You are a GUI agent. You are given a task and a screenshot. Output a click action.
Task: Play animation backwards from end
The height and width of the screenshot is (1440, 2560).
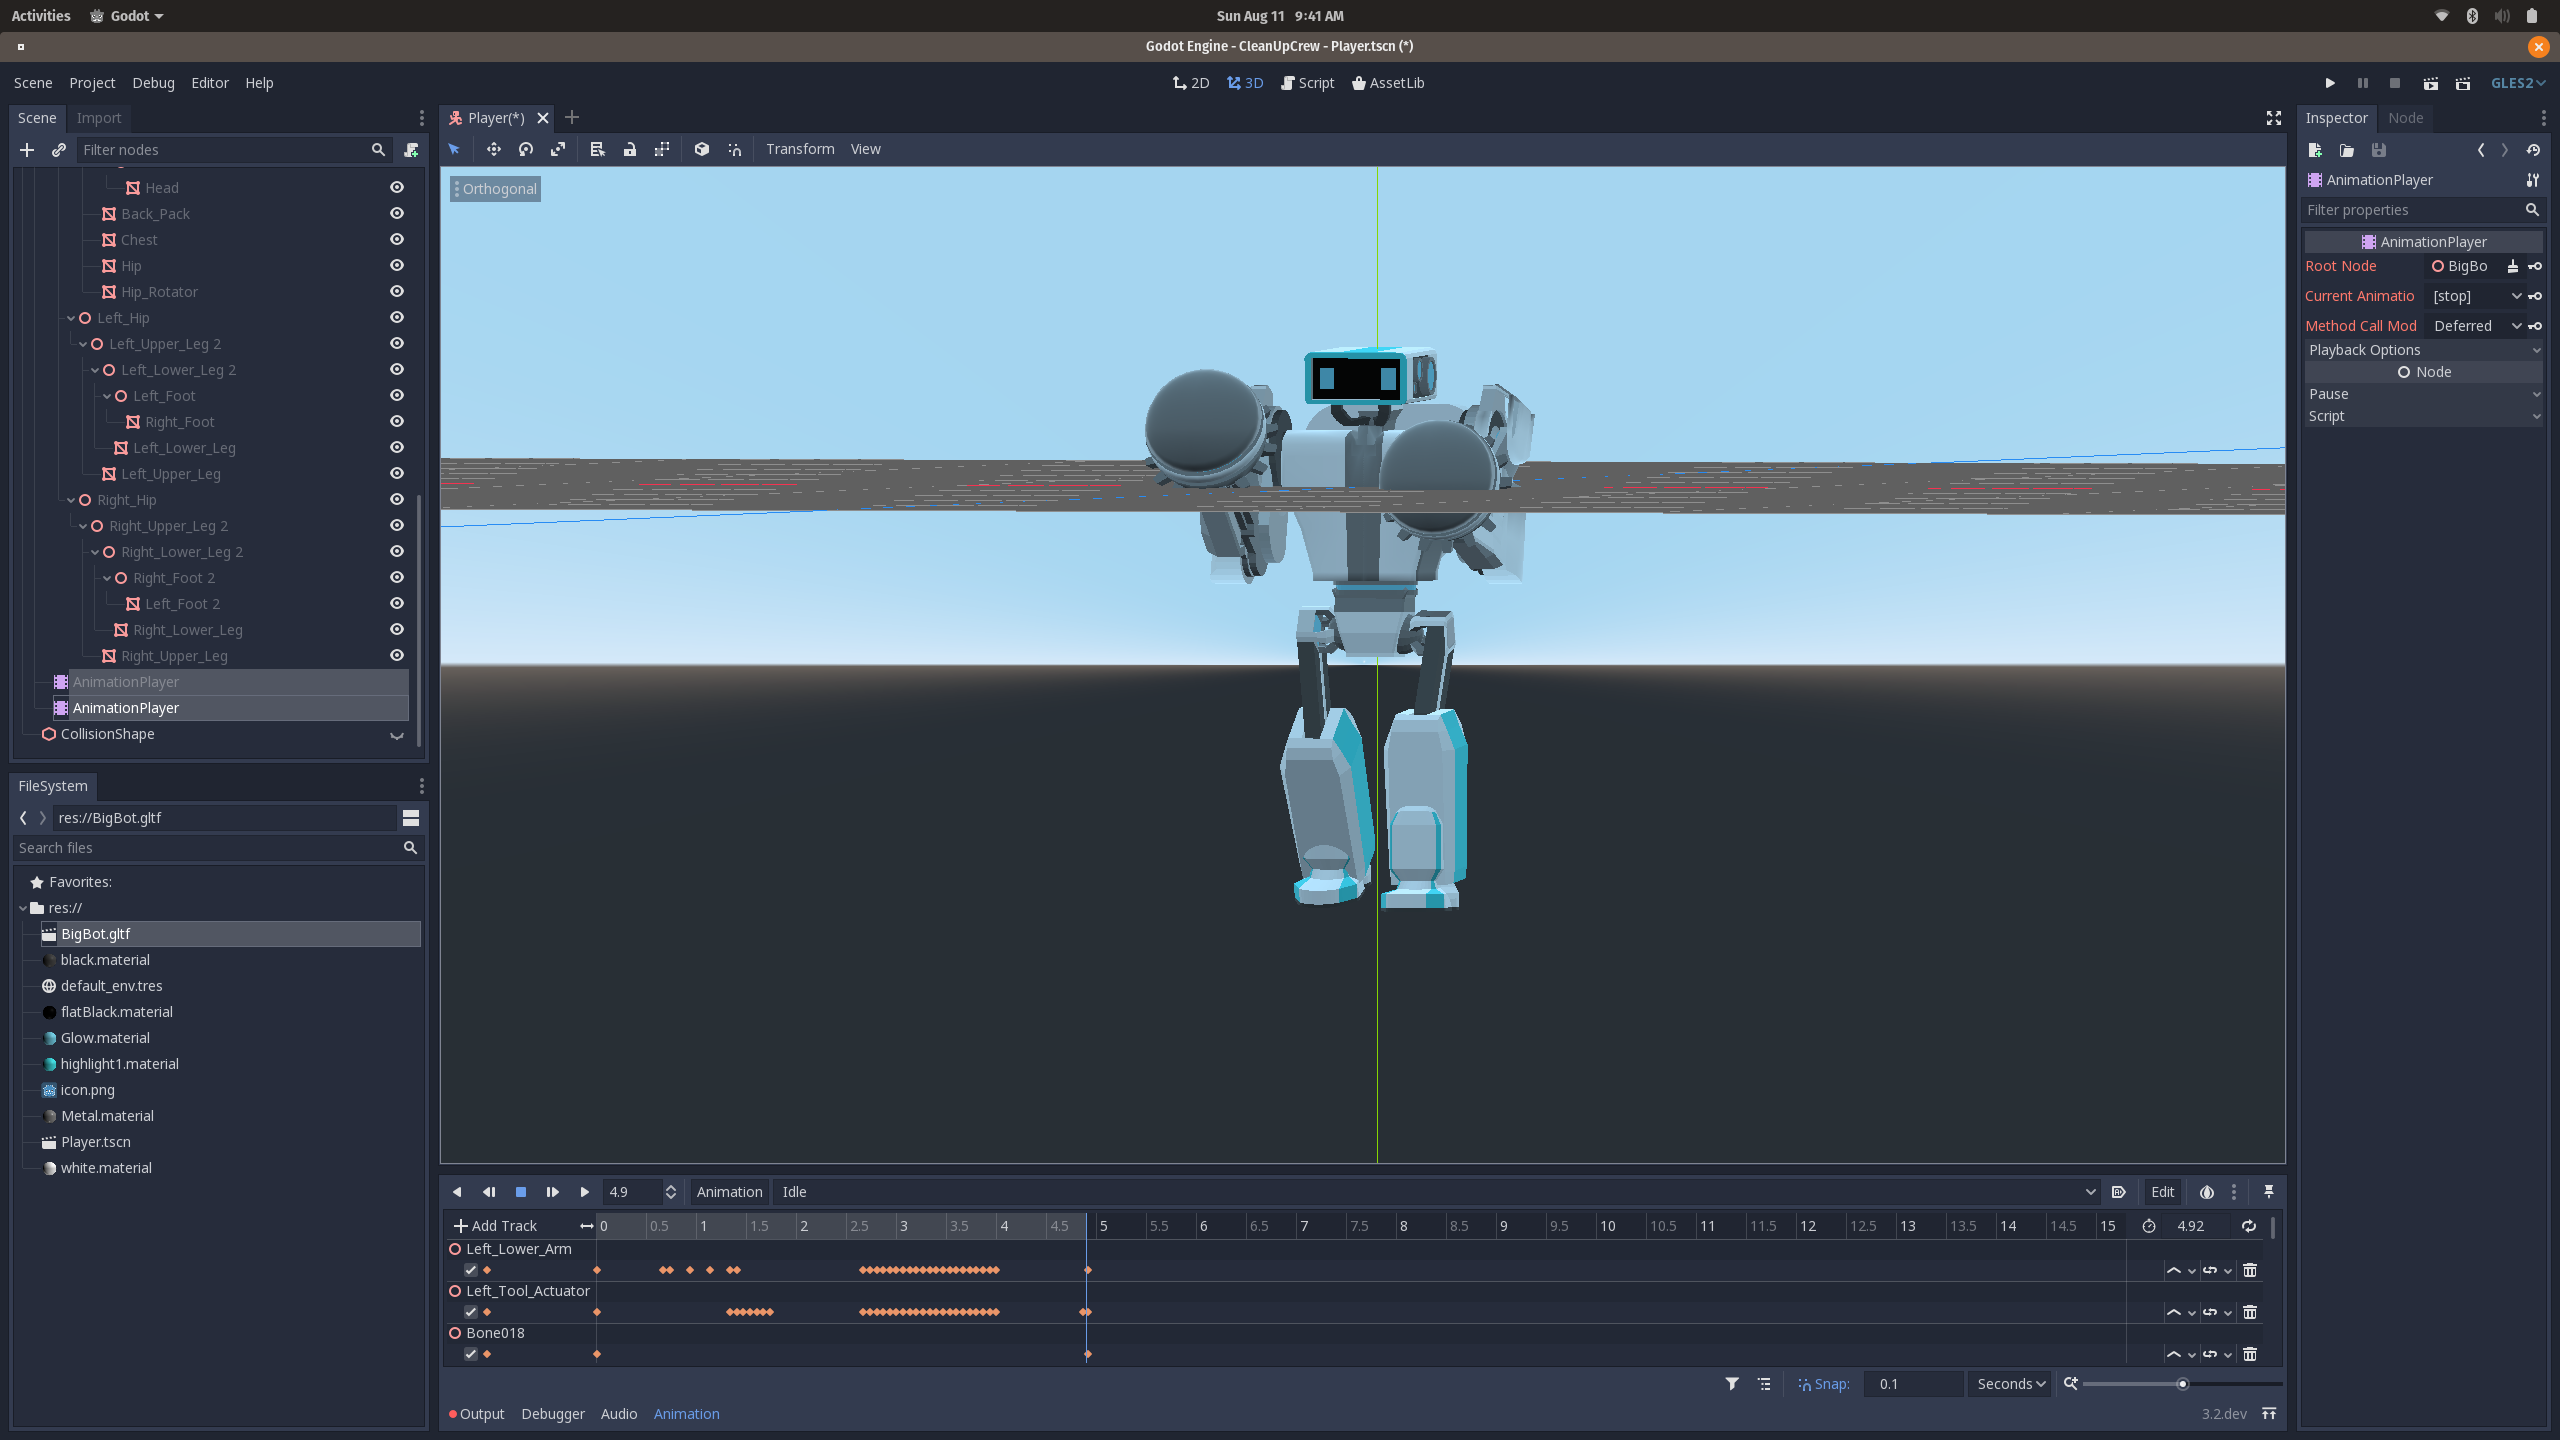tap(457, 1192)
